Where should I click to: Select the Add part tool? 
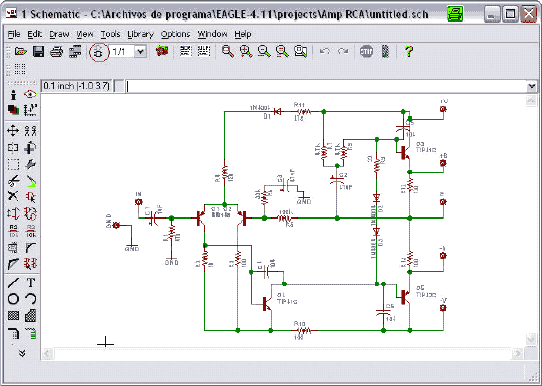pos(30,197)
